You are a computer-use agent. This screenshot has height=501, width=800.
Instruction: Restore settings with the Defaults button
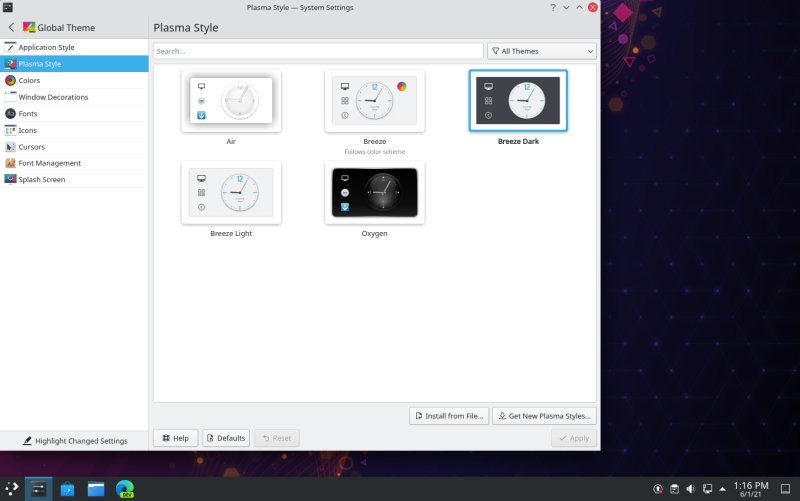pos(225,438)
